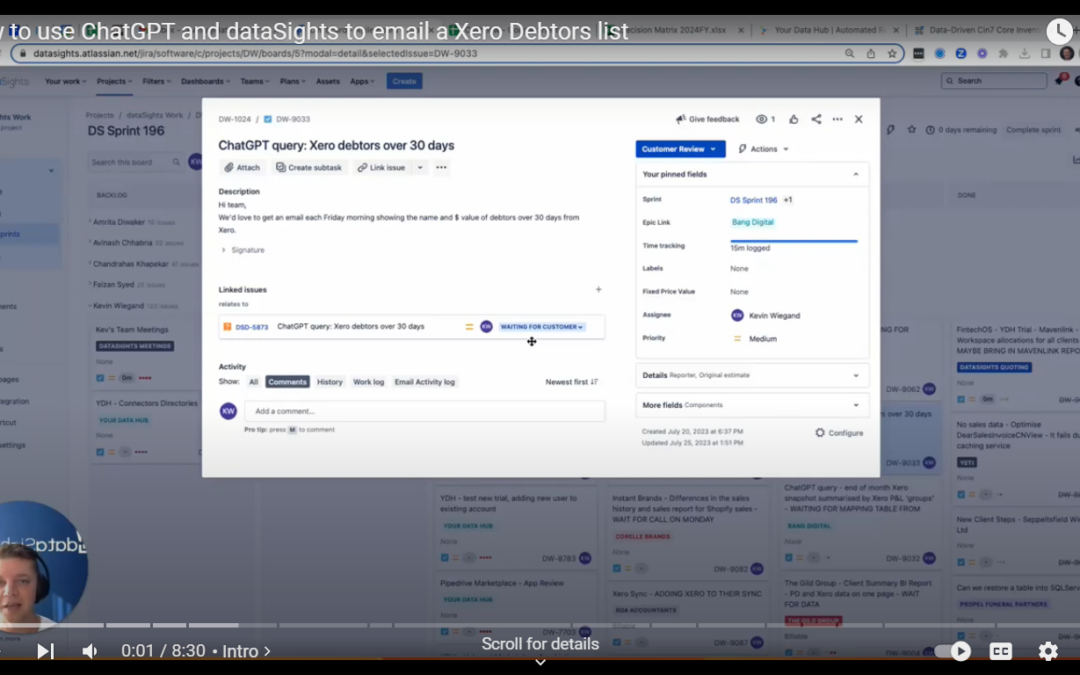1080x675 pixels.
Task: Click the blue Create button
Action: pos(404,81)
